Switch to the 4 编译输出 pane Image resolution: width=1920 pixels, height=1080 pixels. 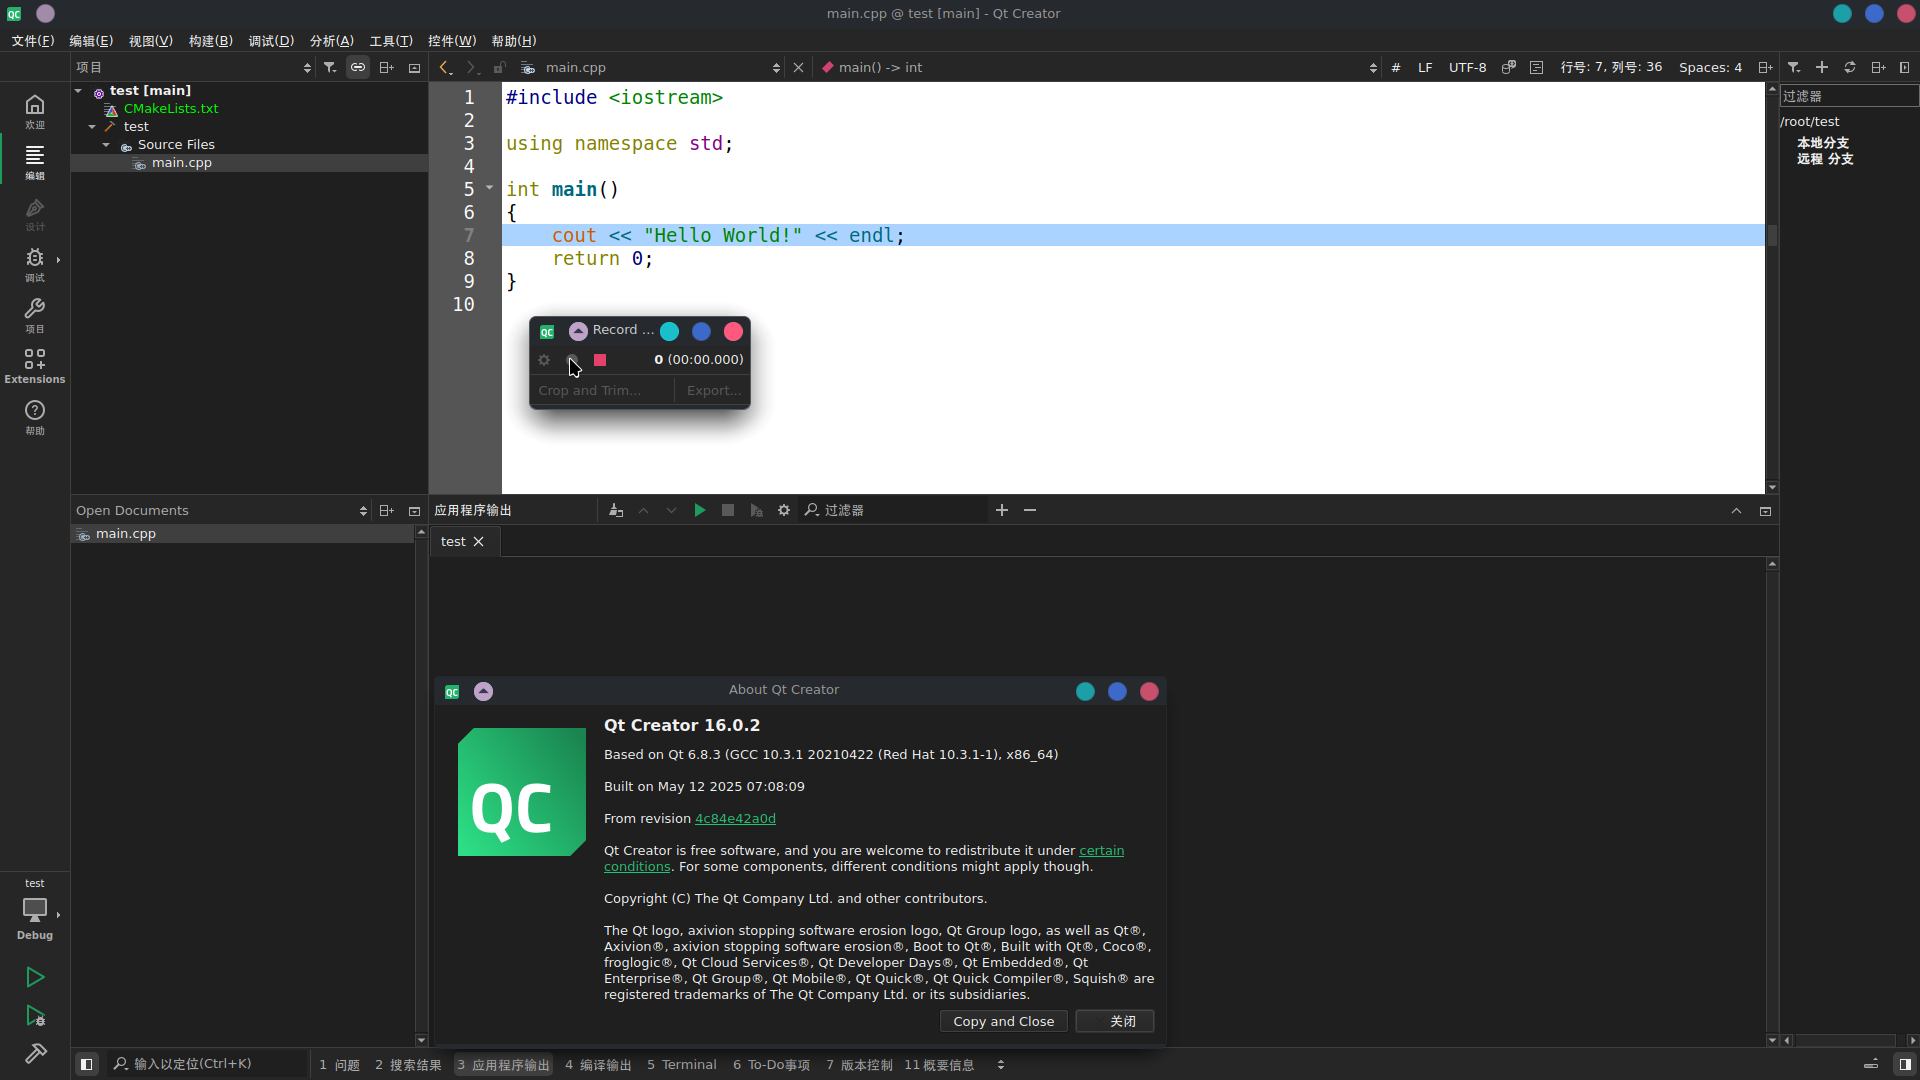pos(598,1065)
